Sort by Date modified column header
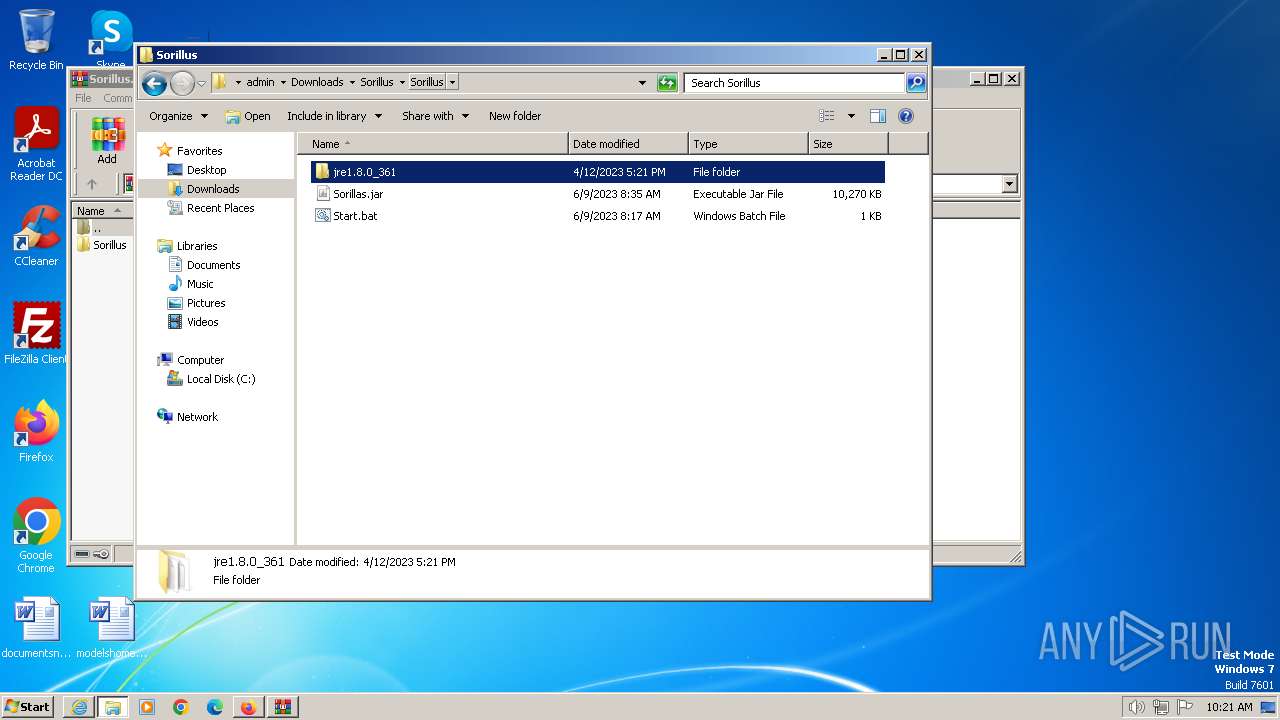This screenshot has height=720, width=1280. [x=628, y=144]
